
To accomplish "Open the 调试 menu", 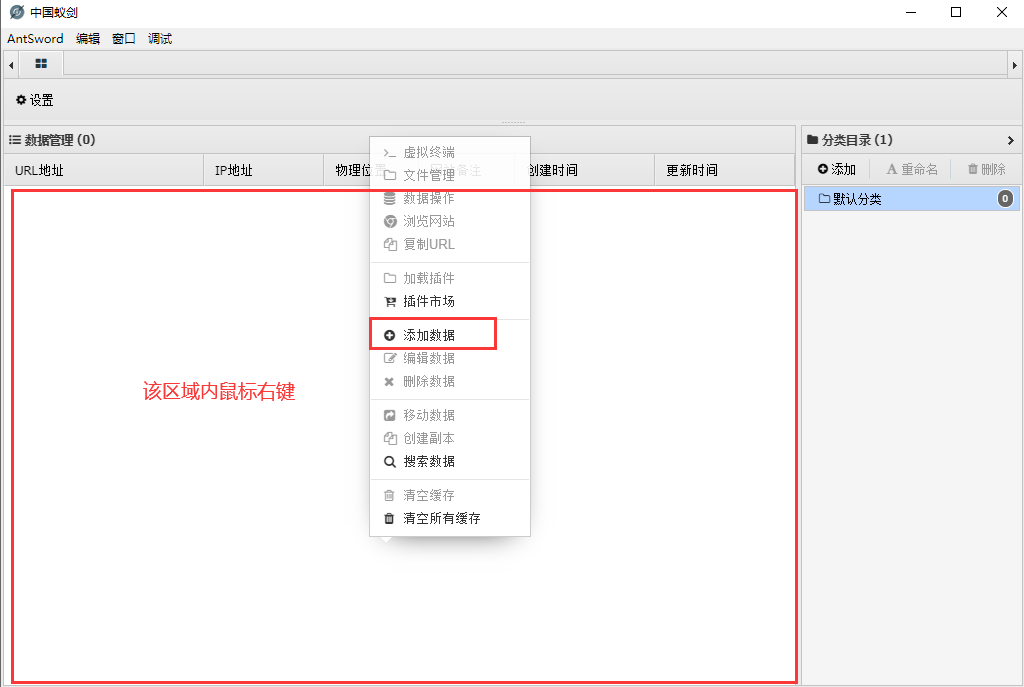I will [160, 39].
